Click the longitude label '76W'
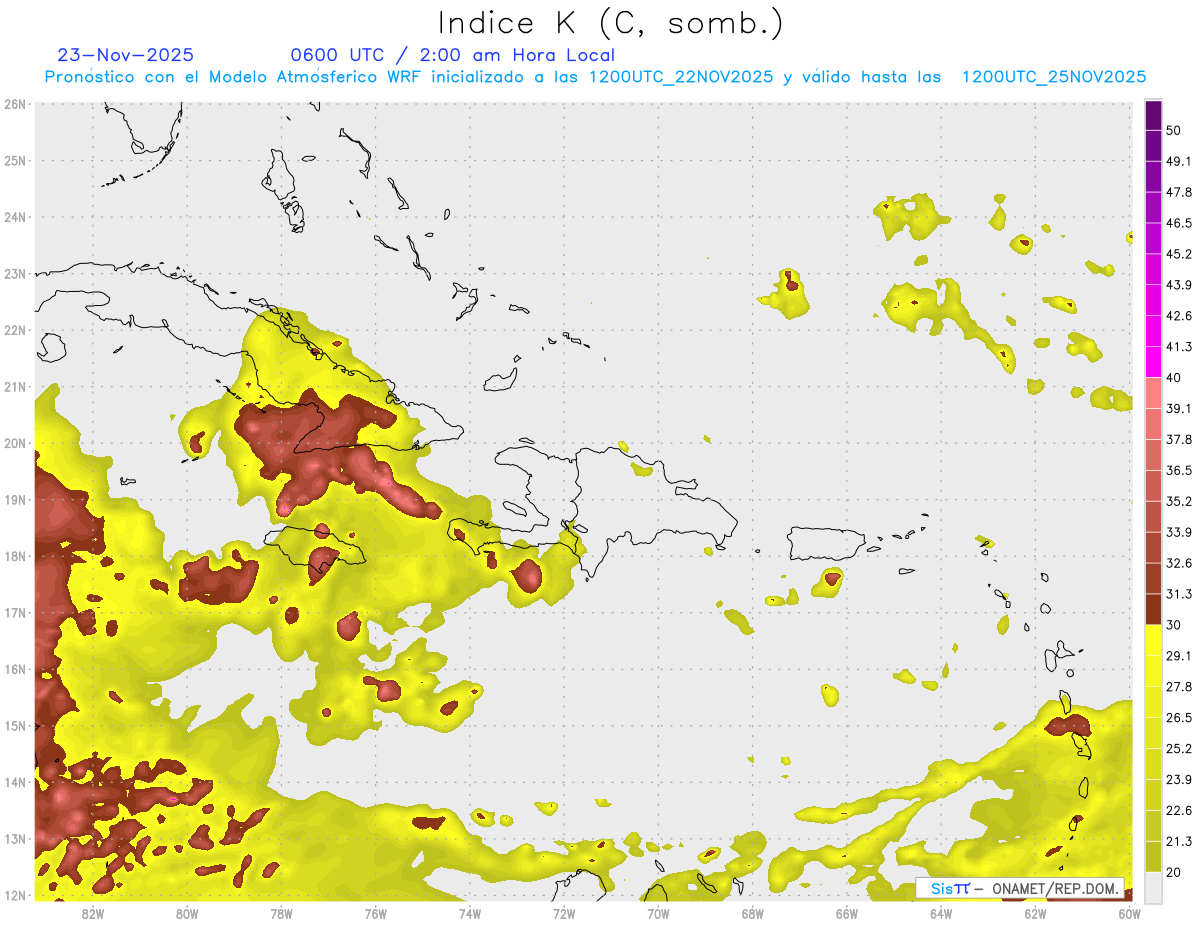The image size is (1200, 927). [x=375, y=913]
